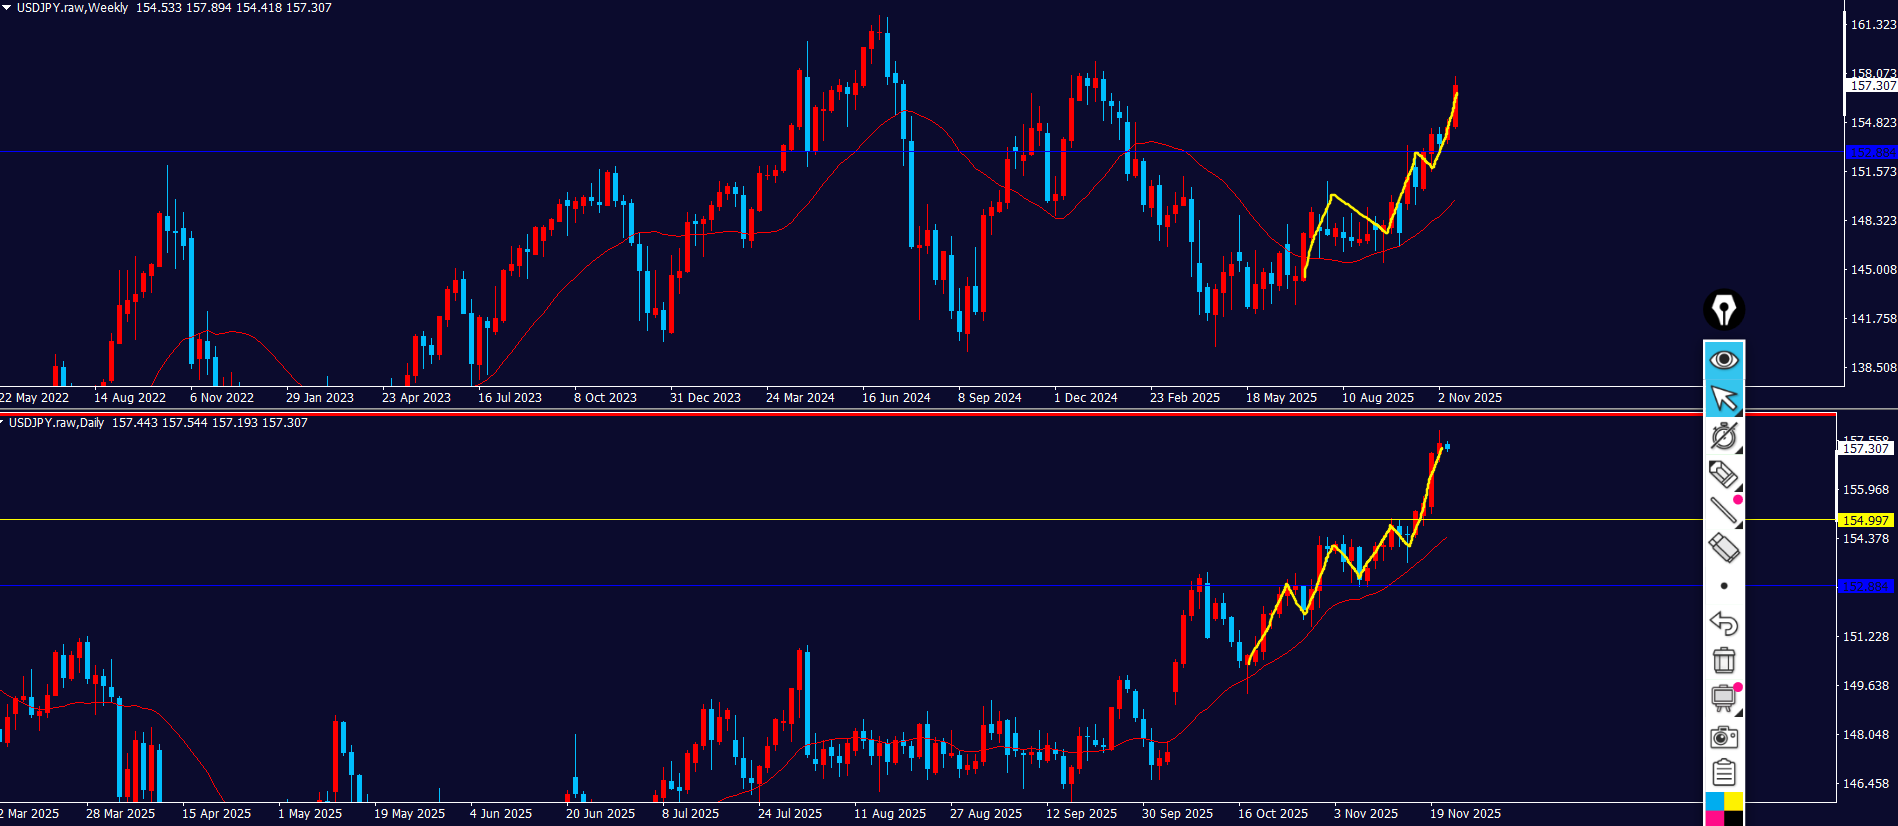Image resolution: width=1898 pixels, height=826 pixels.
Task: Click the yellow 154.997 price level label
Action: pos(1865,520)
